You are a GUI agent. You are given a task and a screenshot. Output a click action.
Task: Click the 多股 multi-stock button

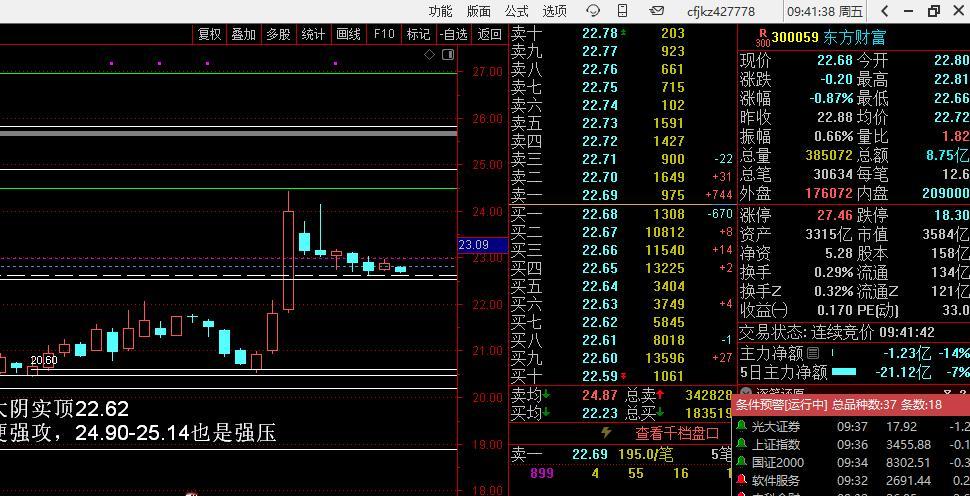tap(278, 34)
